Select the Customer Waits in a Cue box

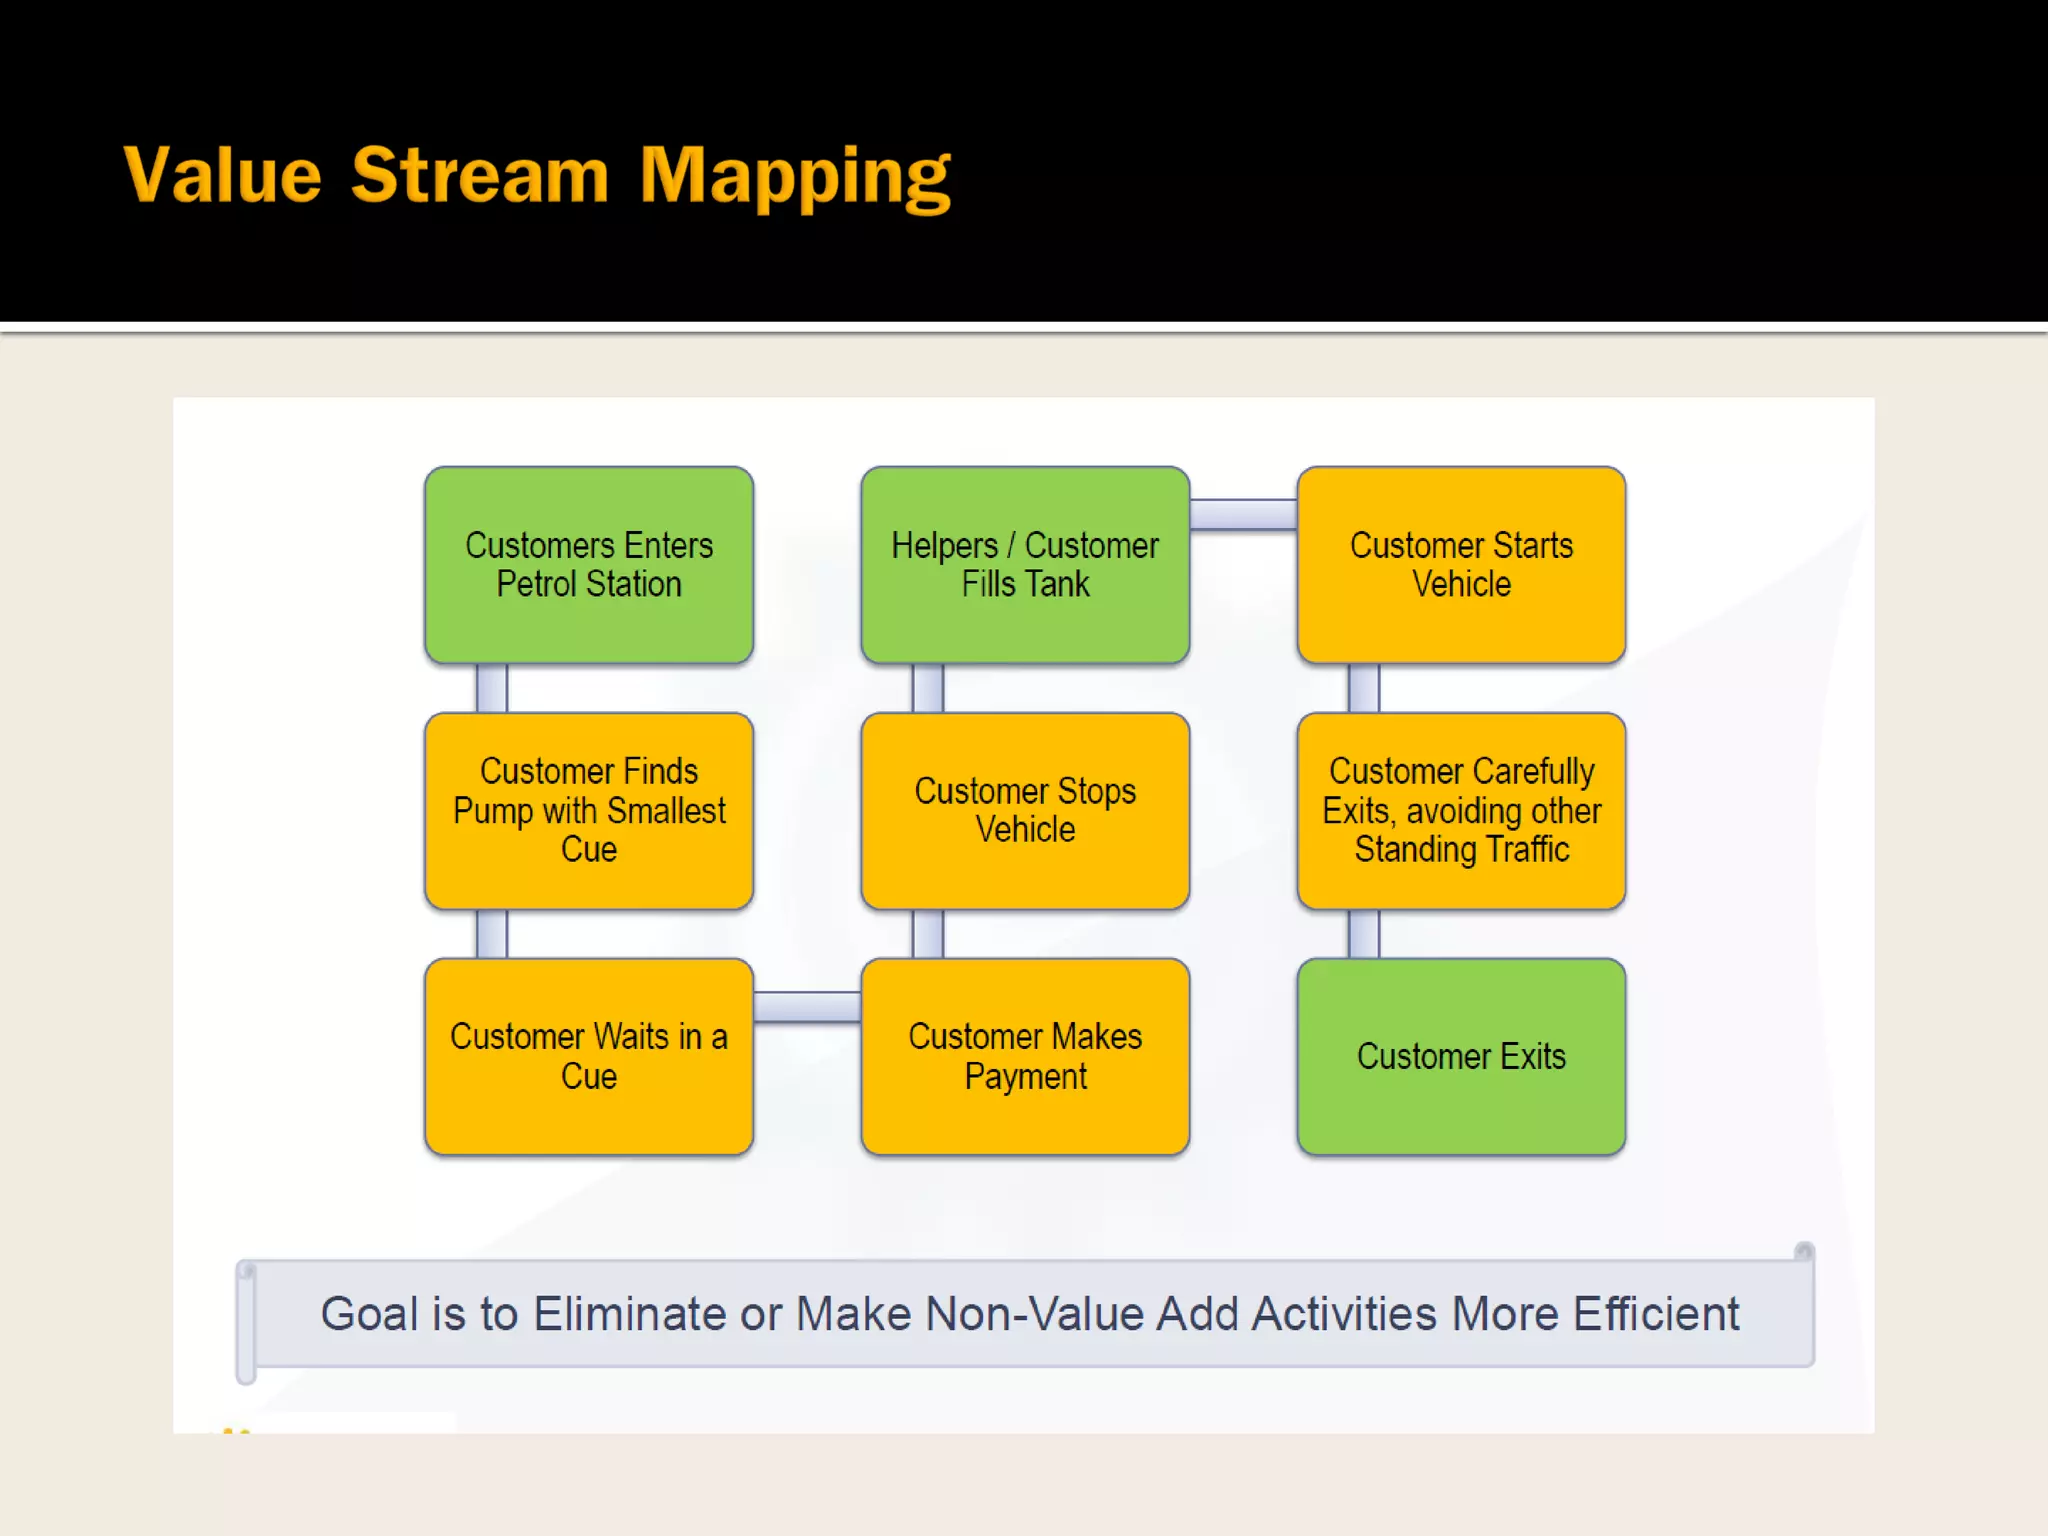589,1056
